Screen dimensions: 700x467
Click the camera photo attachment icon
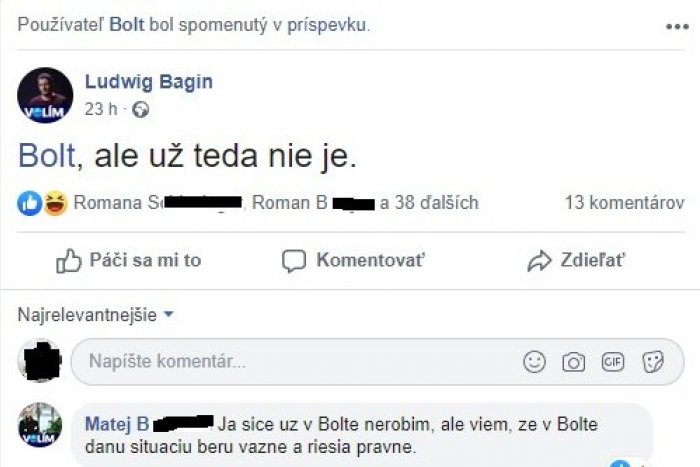(573, 362)
